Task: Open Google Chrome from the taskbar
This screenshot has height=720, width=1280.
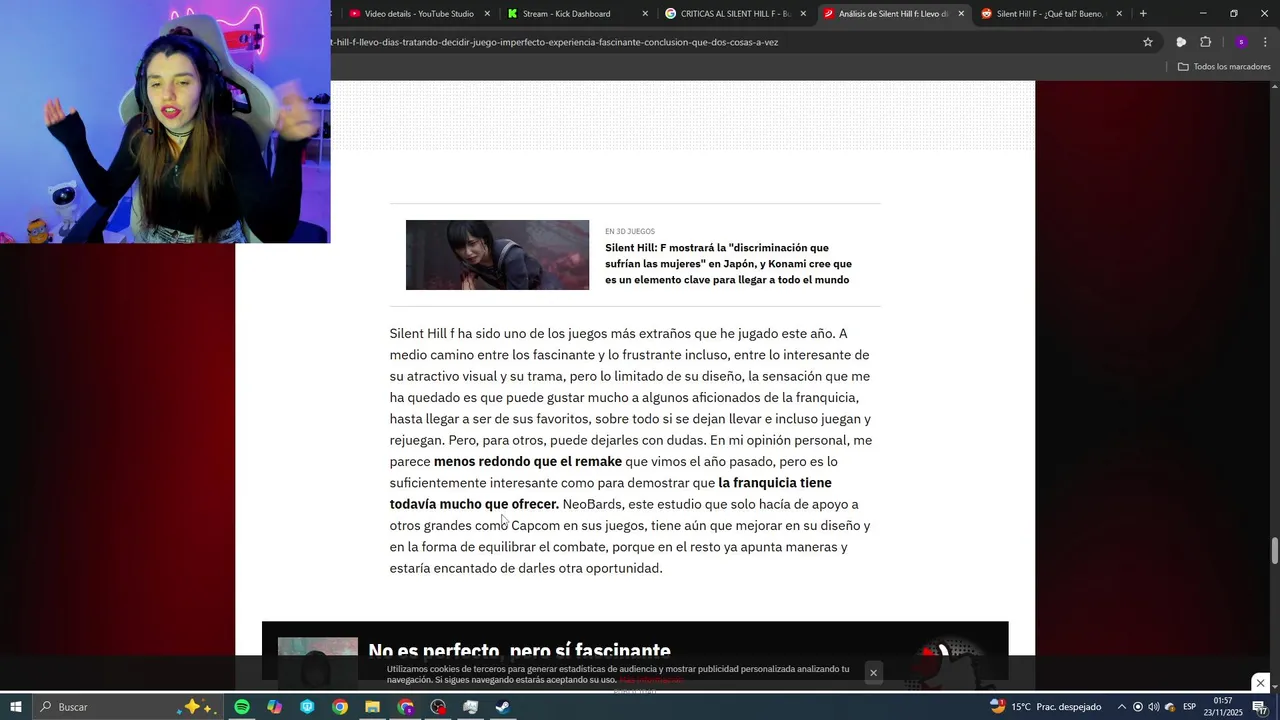Action: click(x=340, y=707)
